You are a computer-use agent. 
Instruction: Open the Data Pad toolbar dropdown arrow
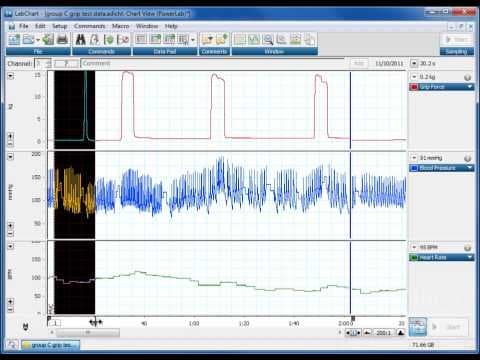point(193,40)
